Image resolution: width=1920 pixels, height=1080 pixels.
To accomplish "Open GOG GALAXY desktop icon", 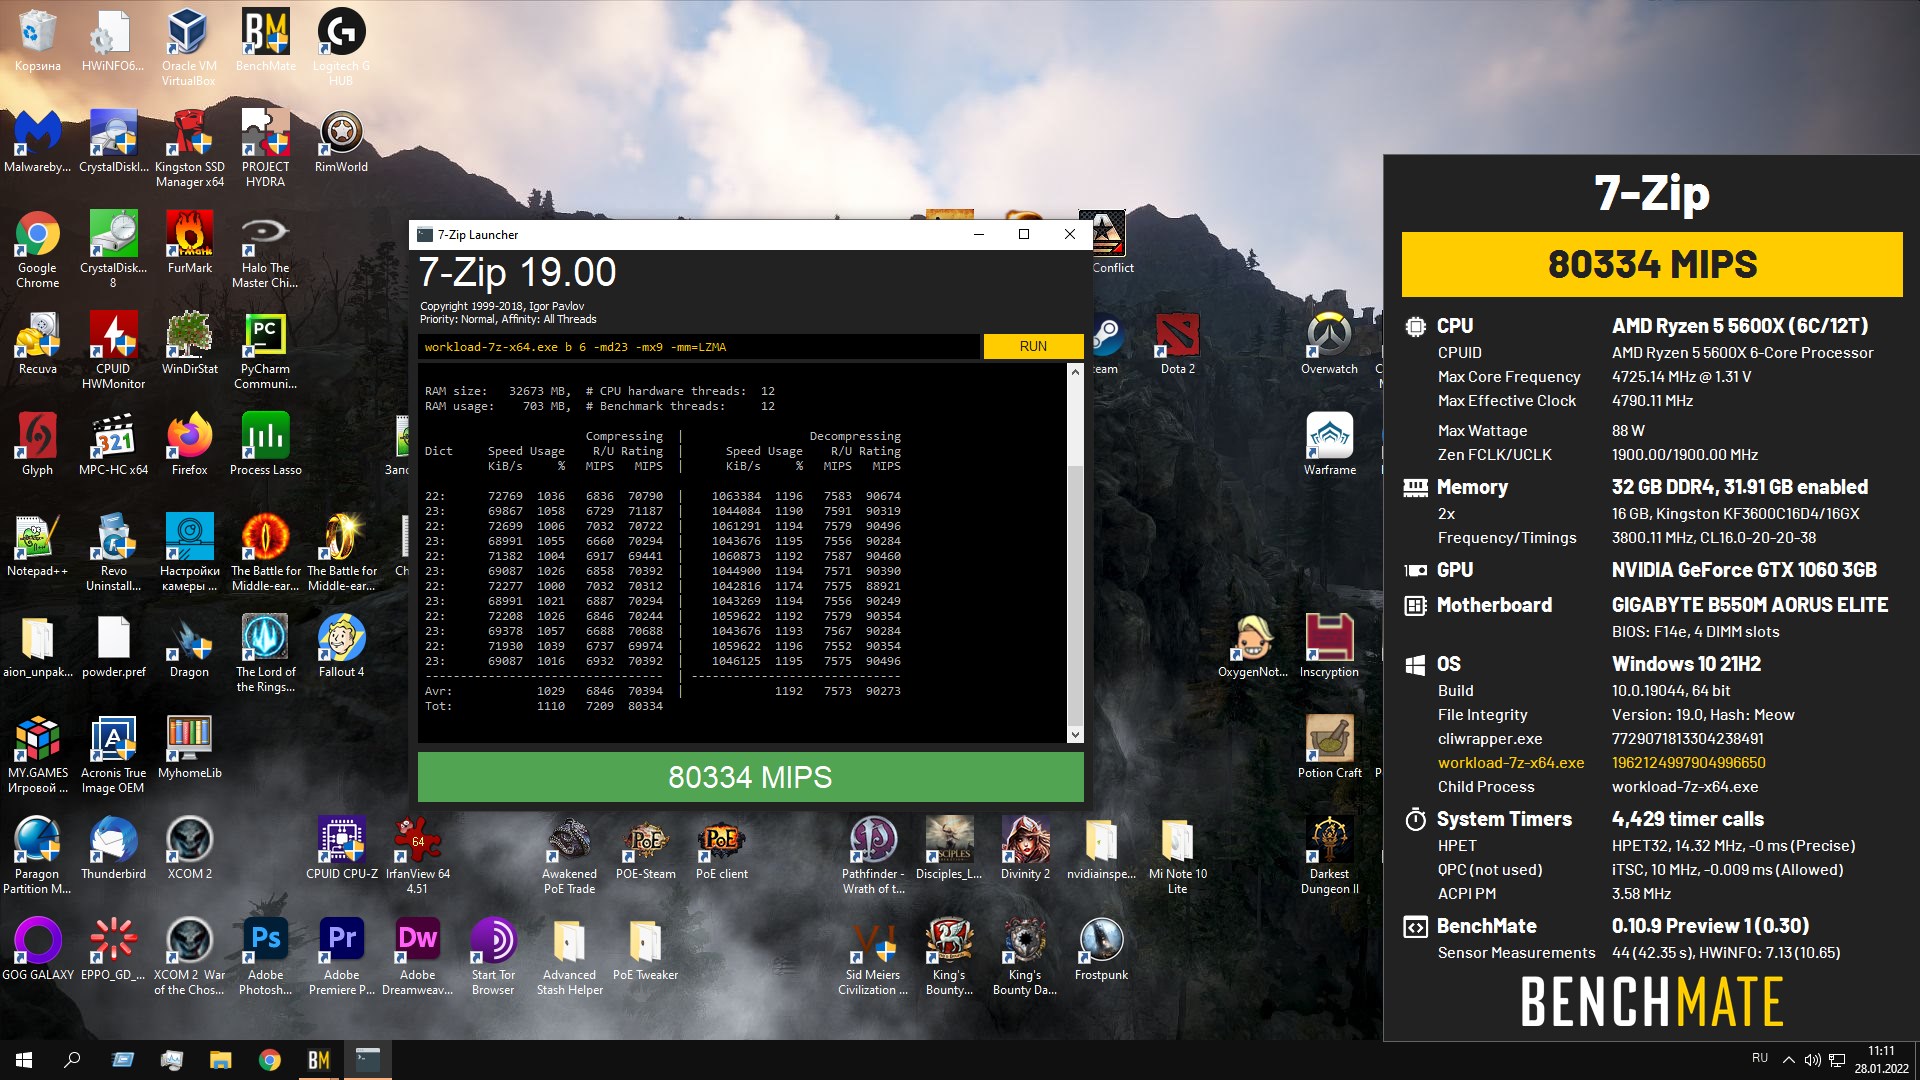I will pos(37,949).
